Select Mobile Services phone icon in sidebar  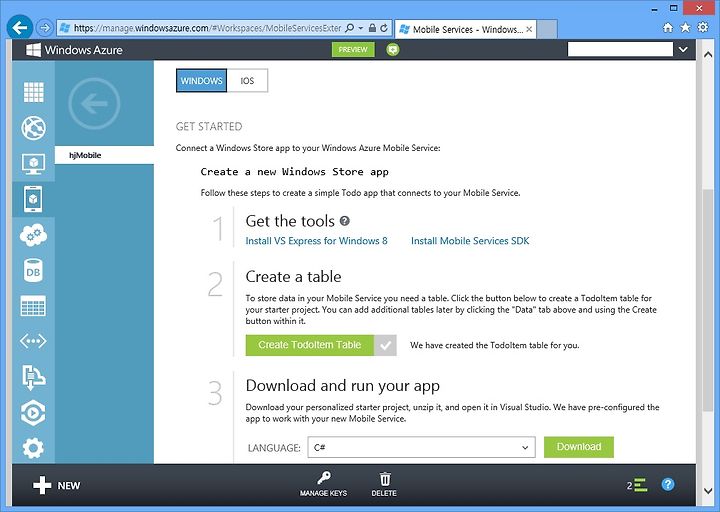33,199
